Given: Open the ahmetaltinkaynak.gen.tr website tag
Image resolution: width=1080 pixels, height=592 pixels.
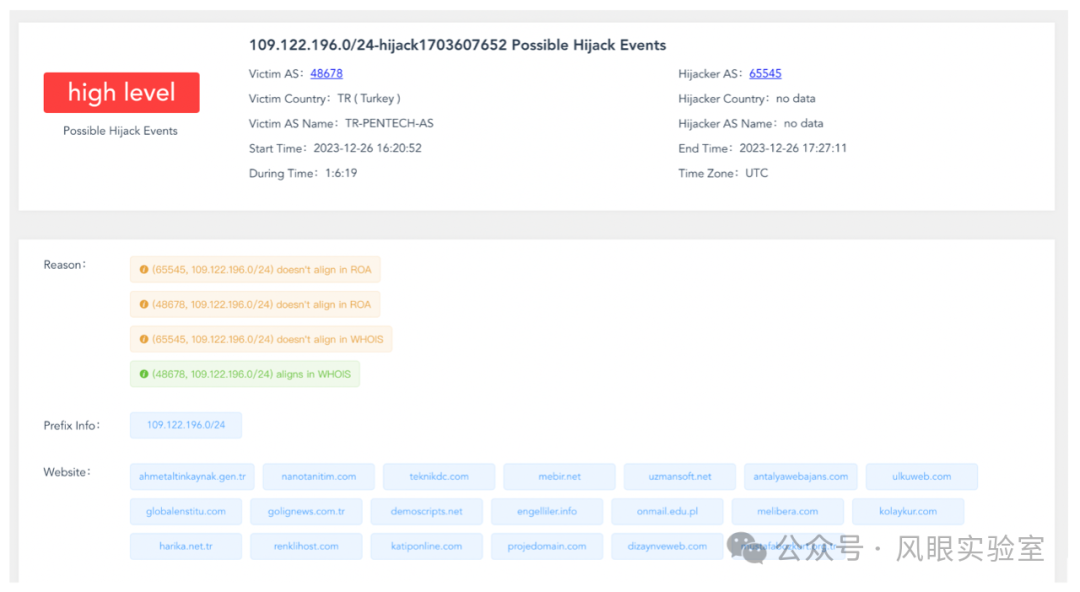Looking at the screenshot, I should tap(192, 477).
